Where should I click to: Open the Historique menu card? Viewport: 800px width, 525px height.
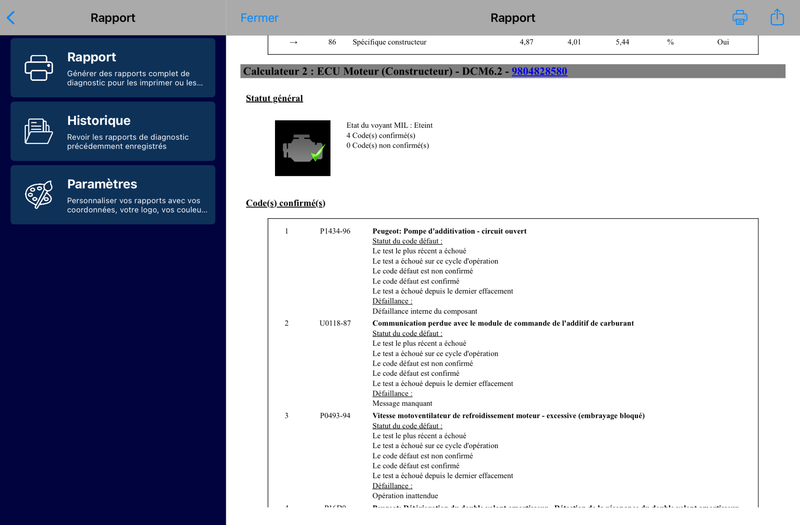pyautogui.click(x=113, y=131)
